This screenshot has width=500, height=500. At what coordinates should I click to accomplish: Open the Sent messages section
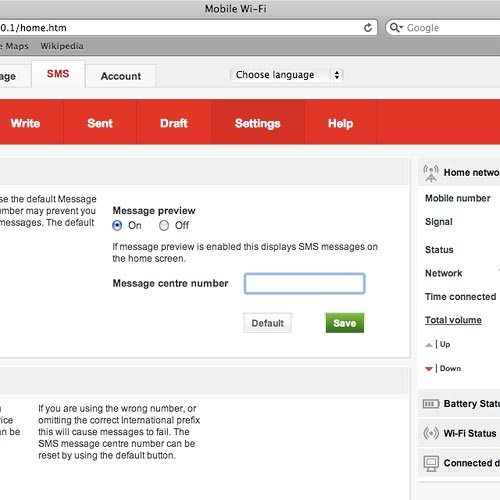(x=100, y=123)
